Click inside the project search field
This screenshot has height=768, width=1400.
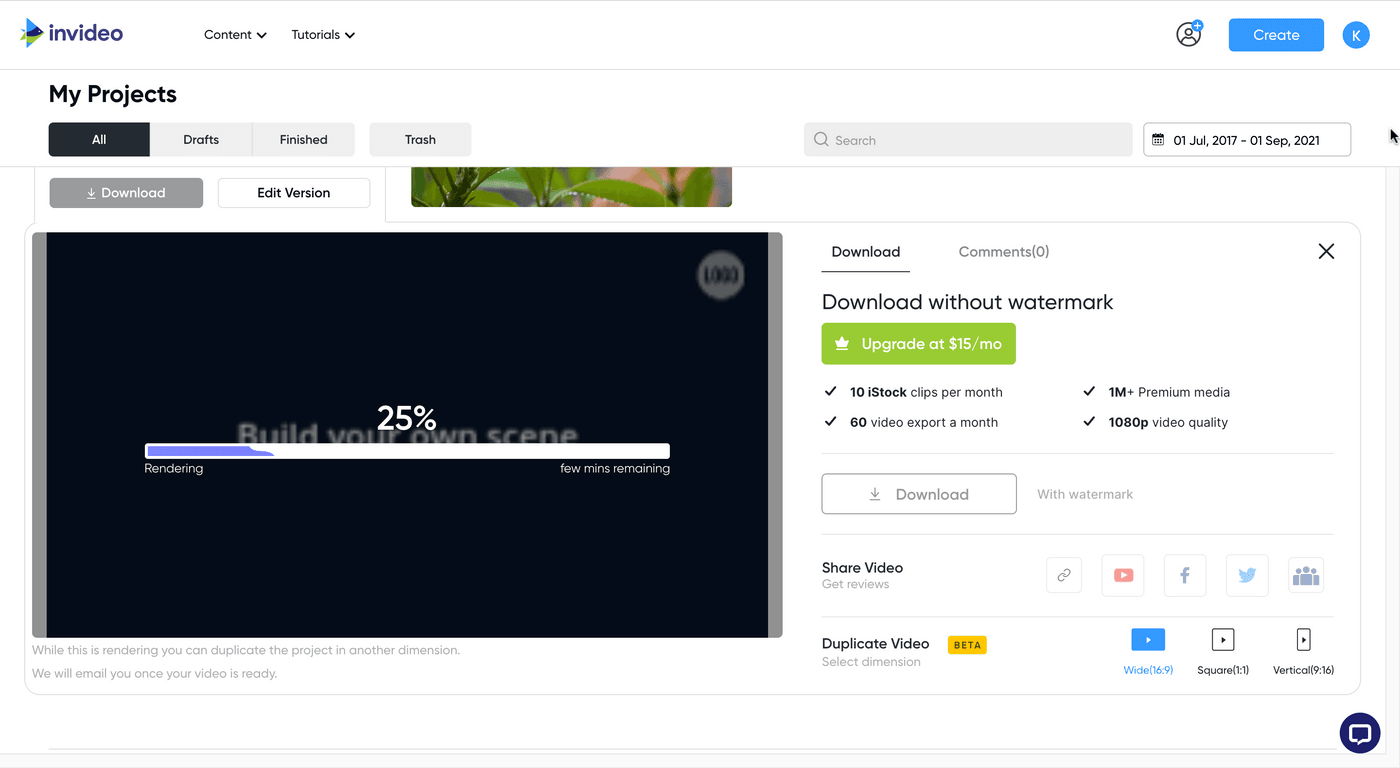pyautogui.click(x=966, y=139)
